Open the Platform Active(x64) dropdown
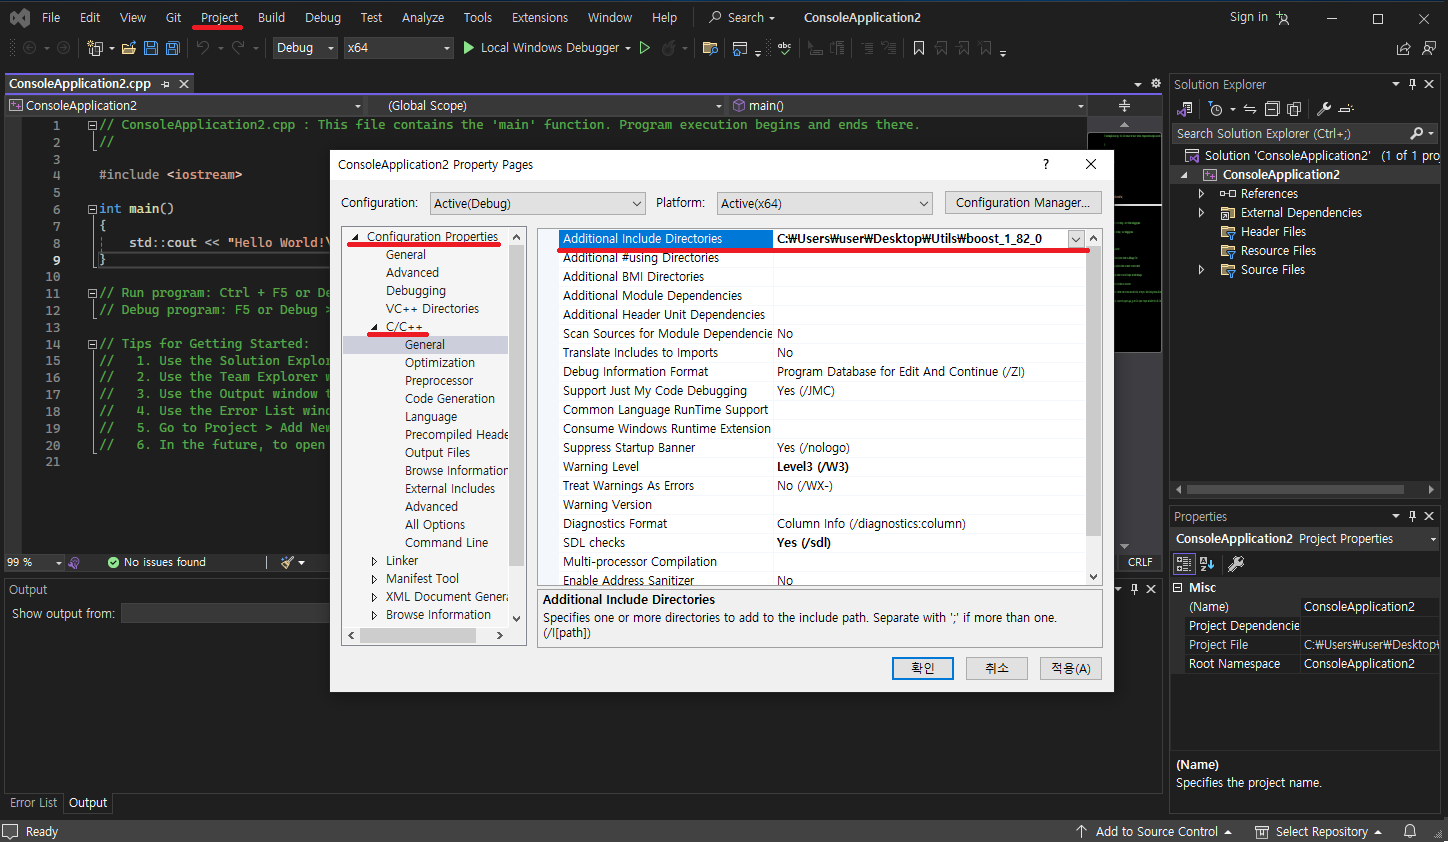 coord(826,203)
